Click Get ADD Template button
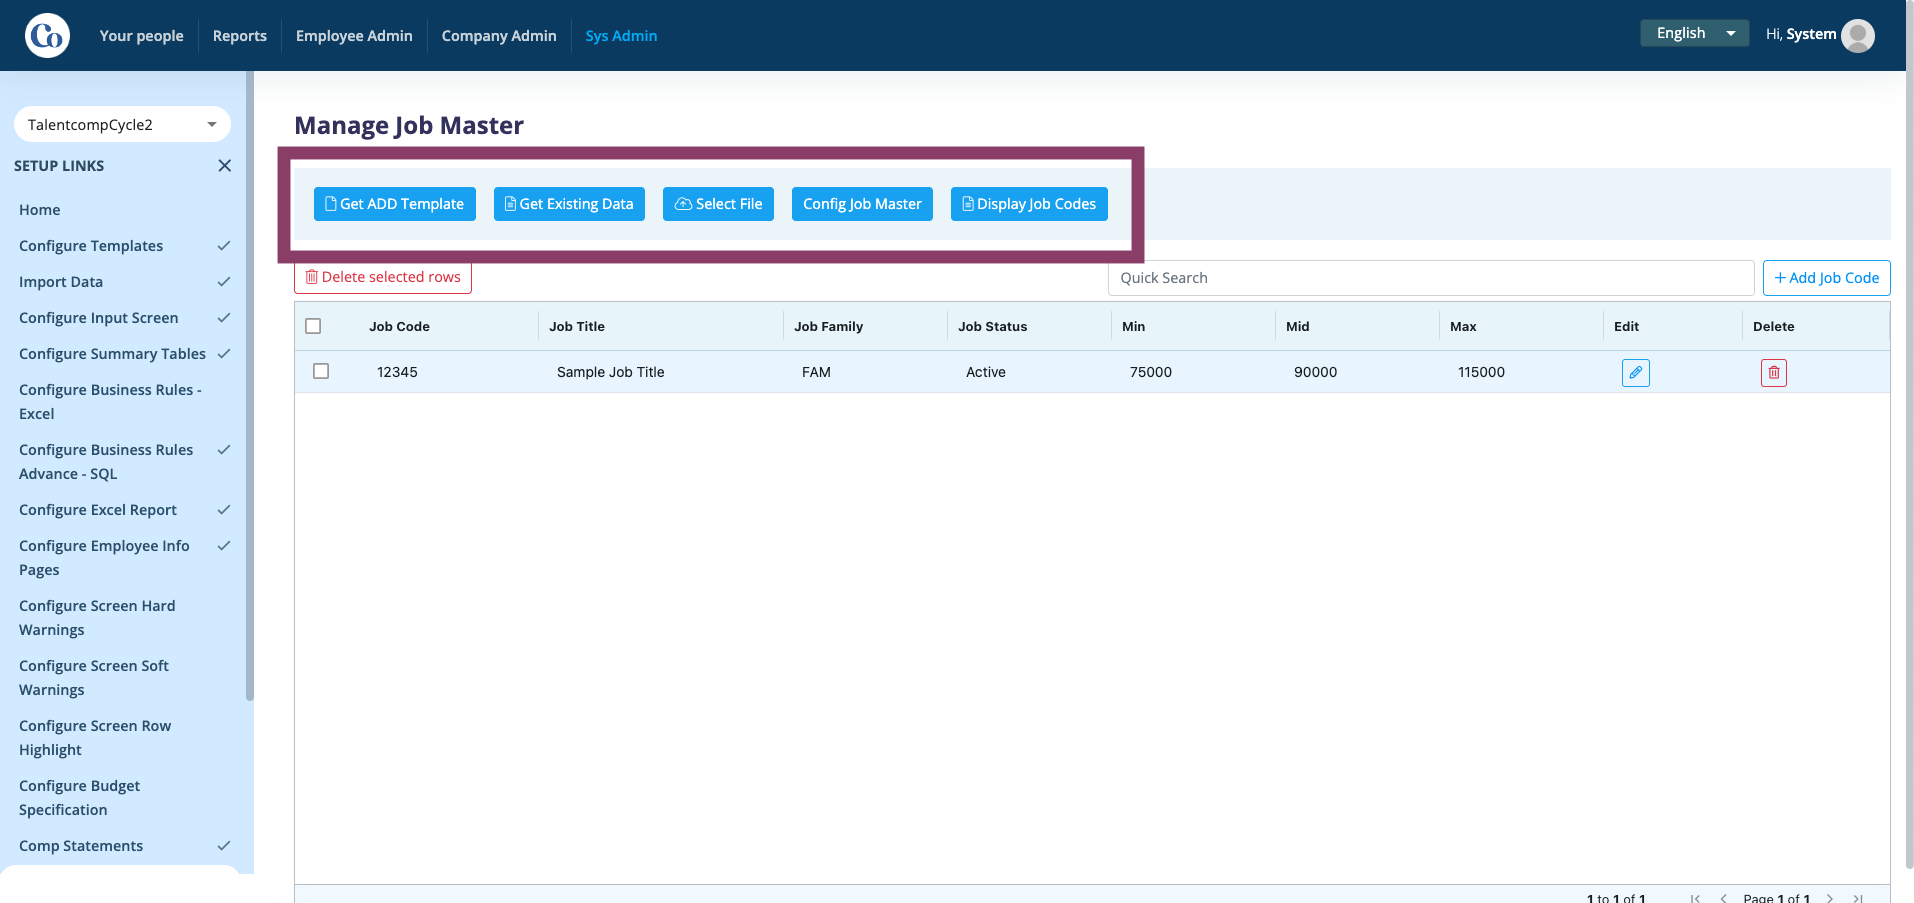Image resolution: width=1914 pixels, height=903 pixels. pos(394,204)
